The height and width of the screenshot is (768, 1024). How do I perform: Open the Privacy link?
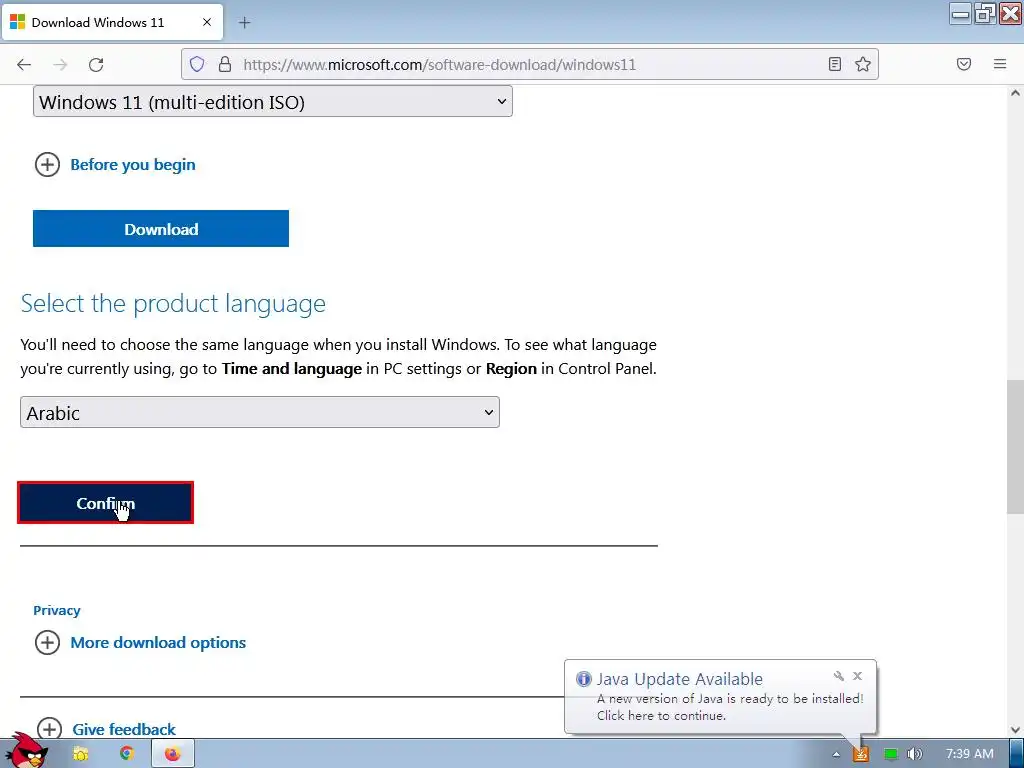[57, 611]
